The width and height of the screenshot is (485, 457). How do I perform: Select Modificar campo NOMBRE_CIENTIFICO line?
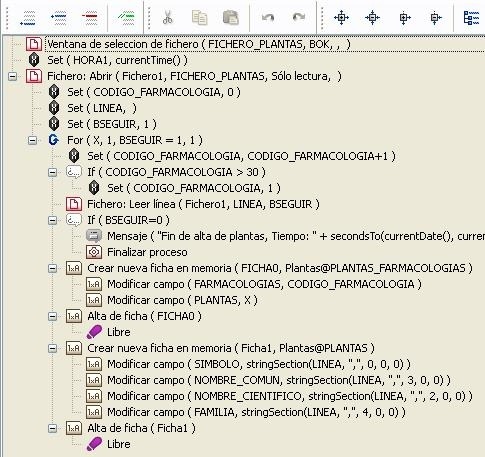(290, 396)
